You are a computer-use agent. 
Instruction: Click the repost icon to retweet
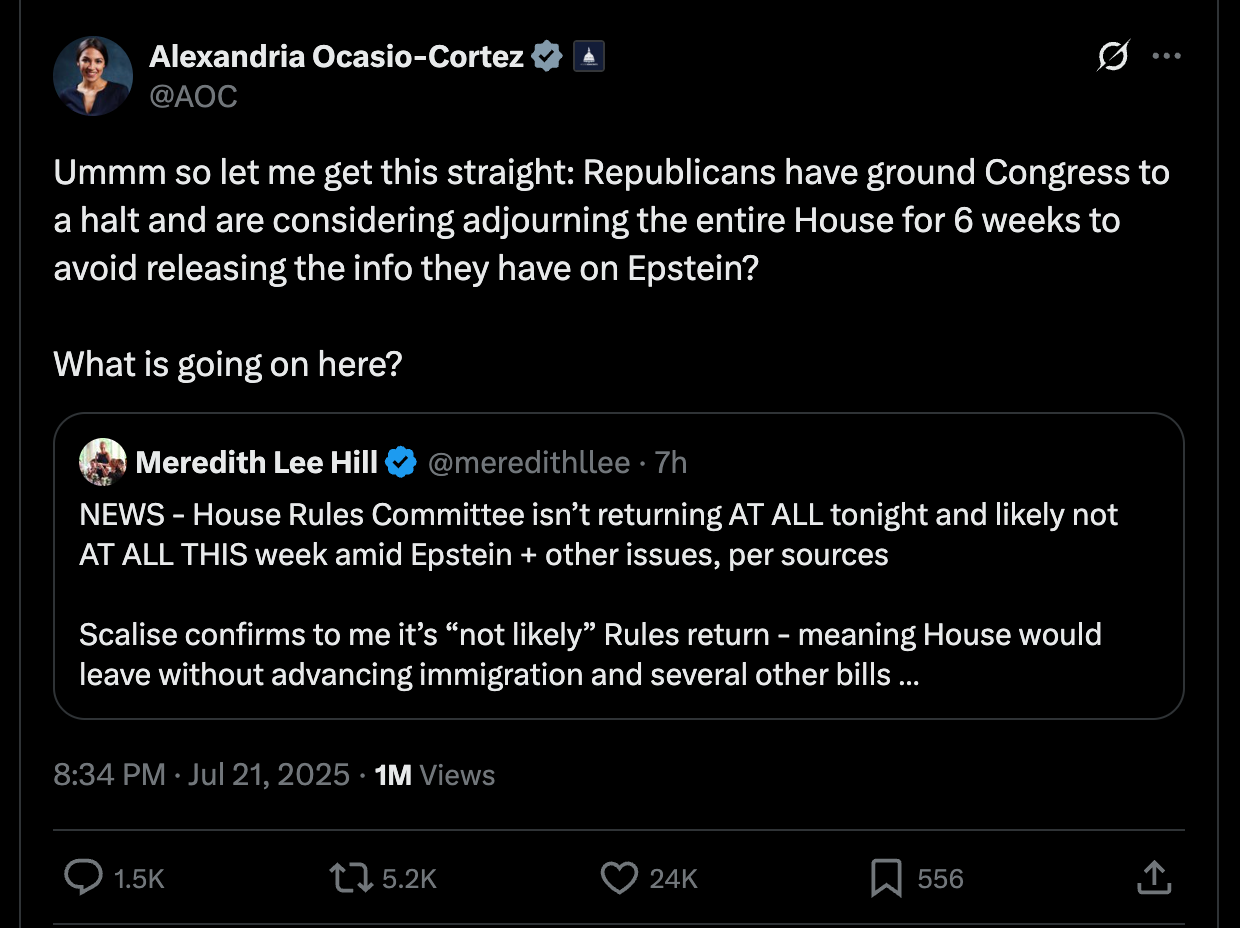(x=347, y=878)
